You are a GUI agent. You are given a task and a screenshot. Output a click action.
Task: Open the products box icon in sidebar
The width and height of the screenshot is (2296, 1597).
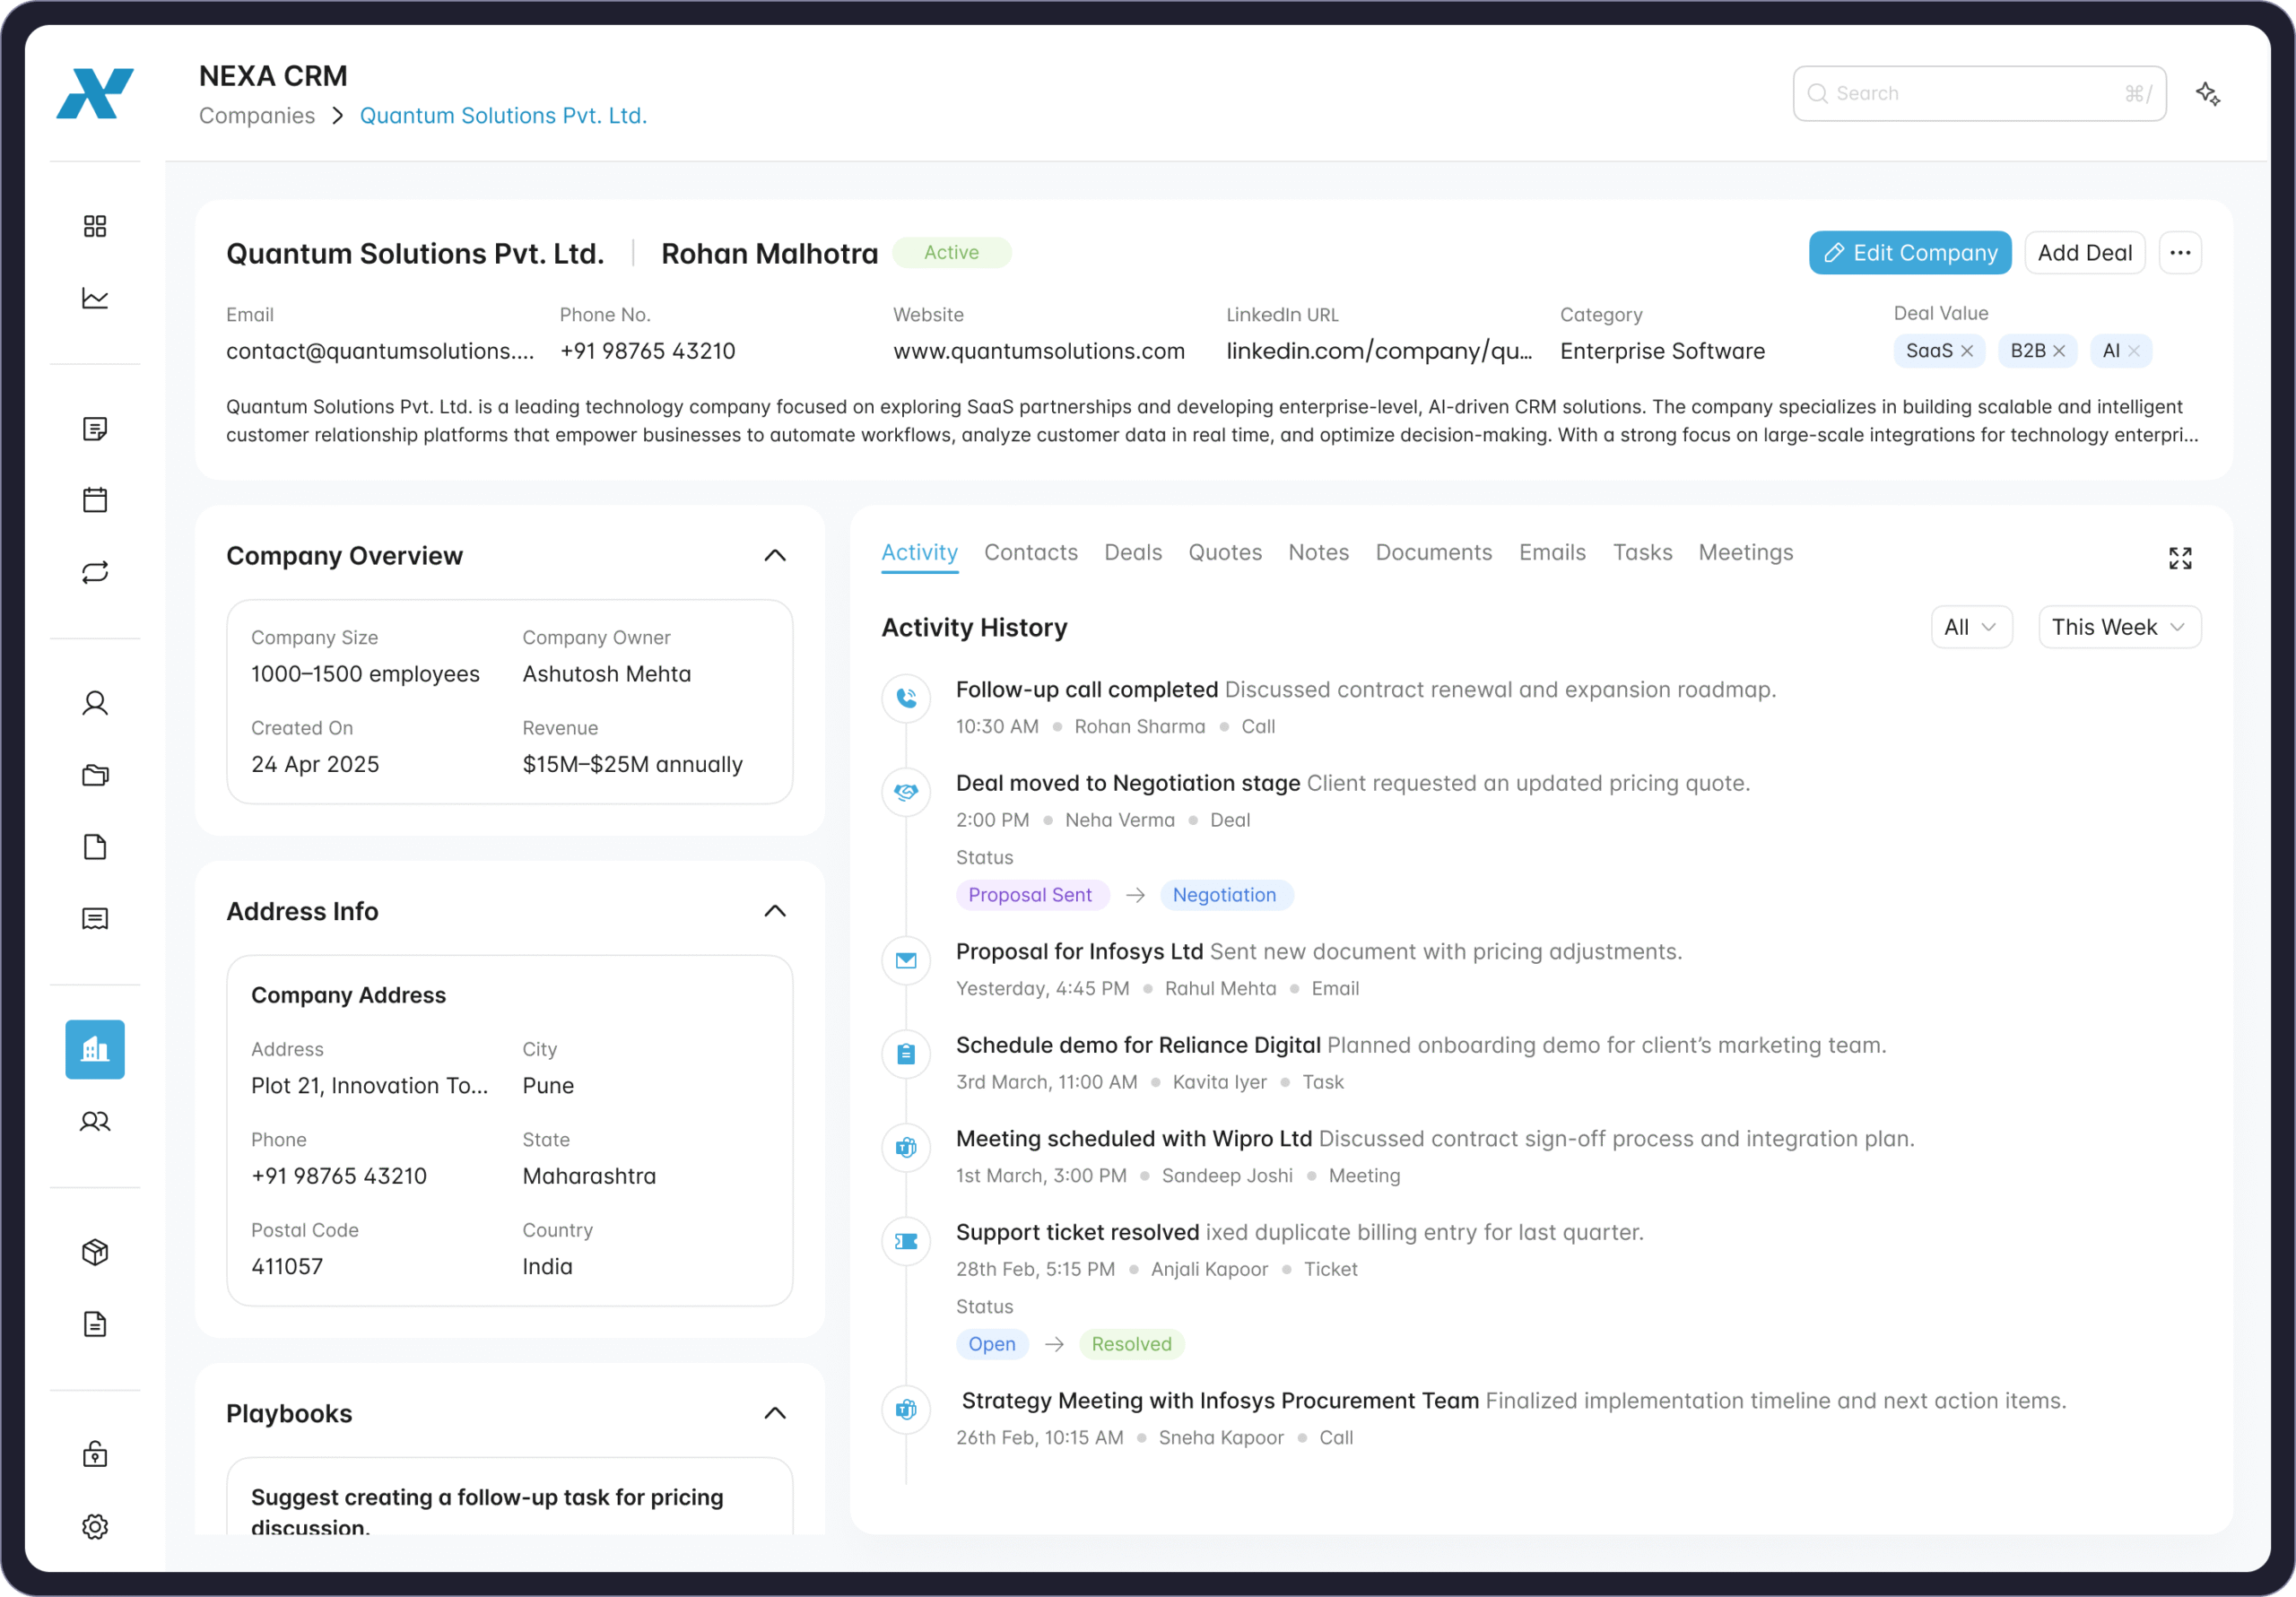point(95,1252)
